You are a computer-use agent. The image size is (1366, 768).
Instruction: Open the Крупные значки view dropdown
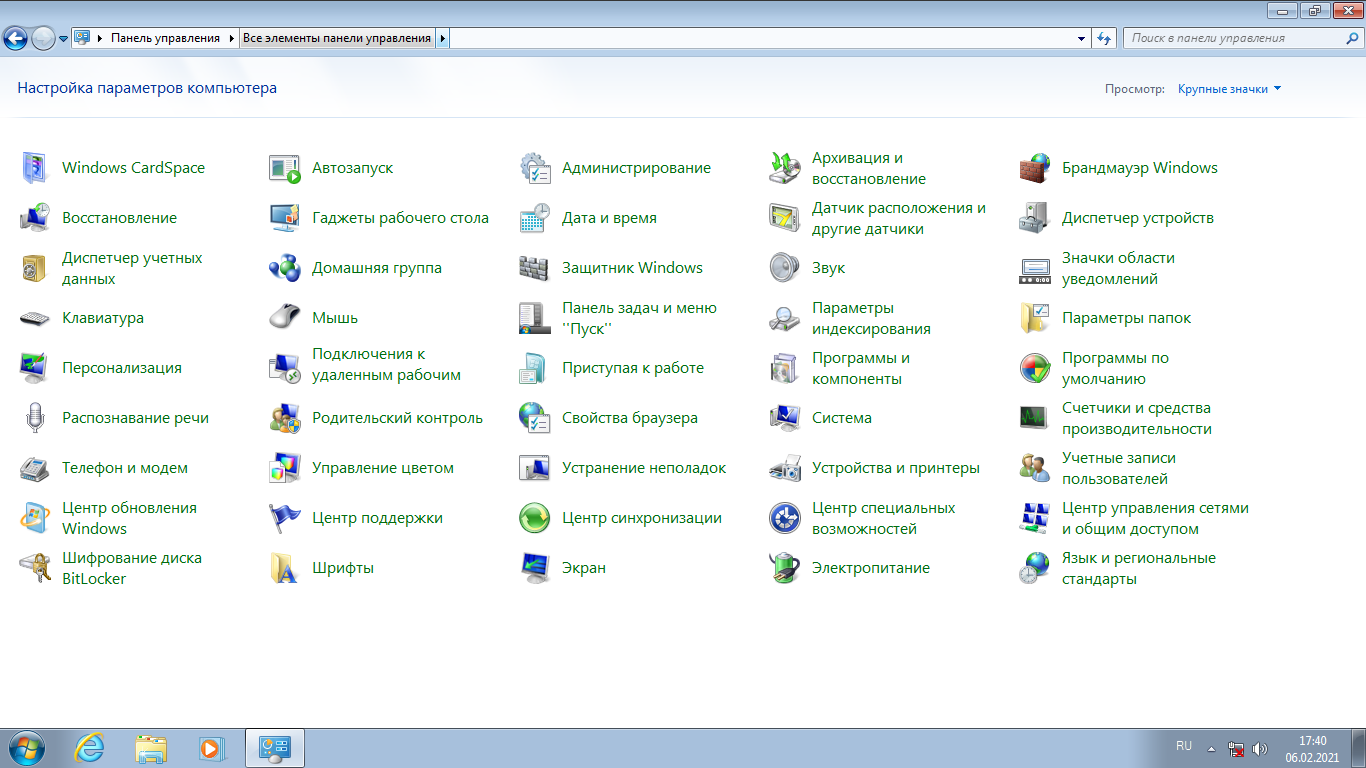click(1229, 89)
